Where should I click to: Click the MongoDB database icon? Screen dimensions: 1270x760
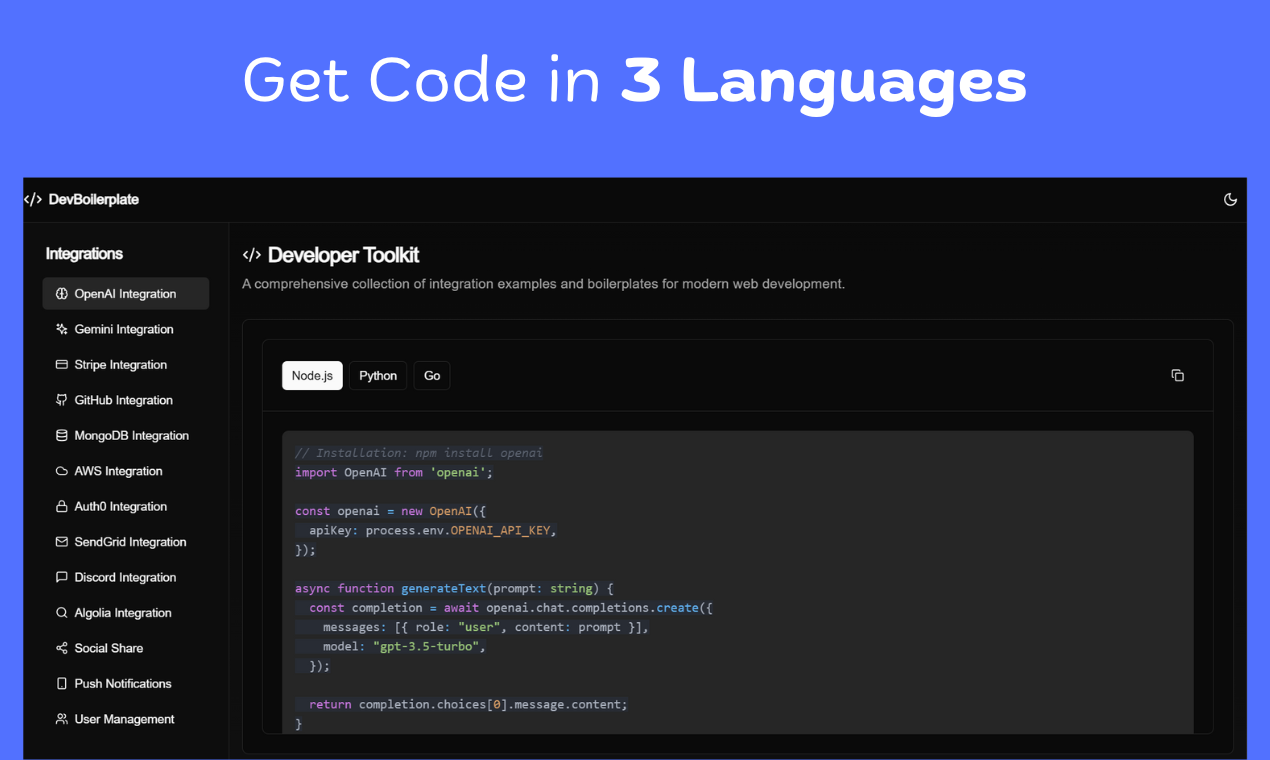pyautogui.click(x=62, y=436)
